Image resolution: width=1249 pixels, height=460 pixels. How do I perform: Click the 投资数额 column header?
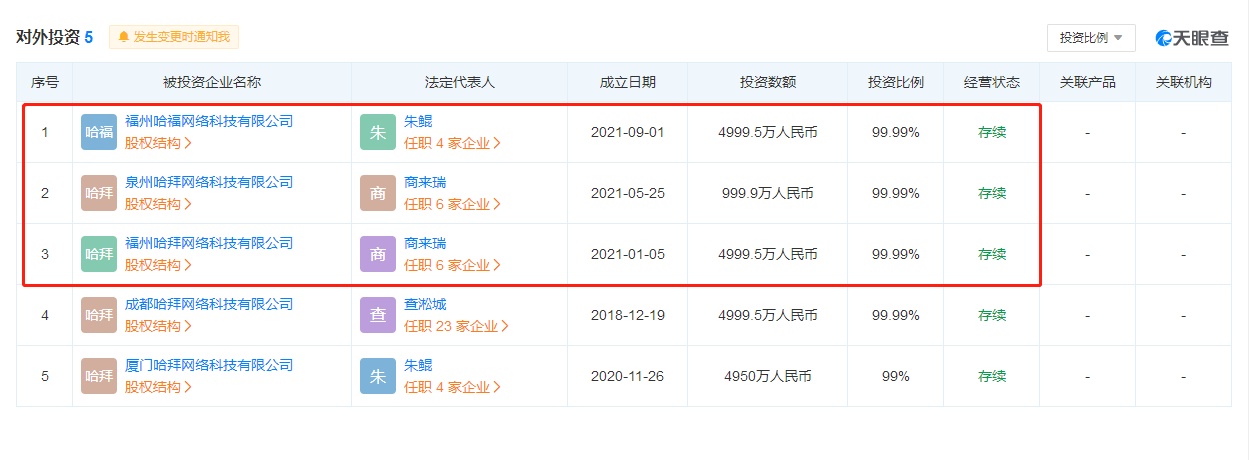(768, 82)
